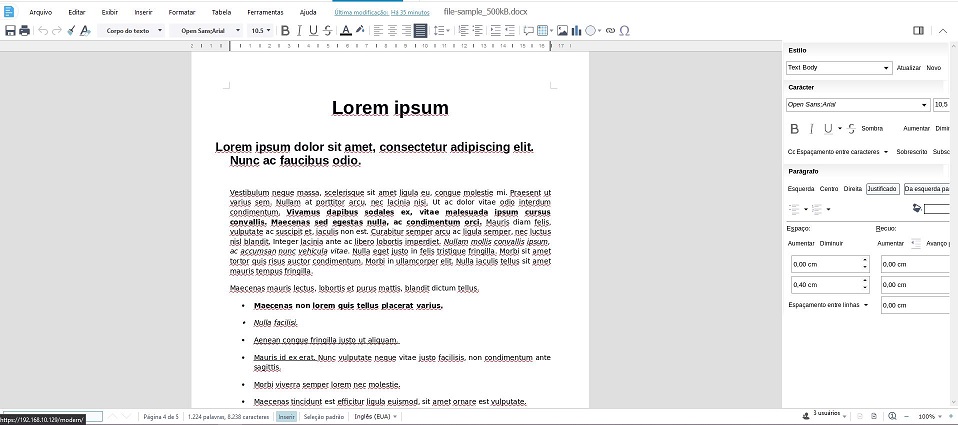This screenshot has height=425, width=958.
Task: Open the special character Omega icon
Action: [625, 31]
